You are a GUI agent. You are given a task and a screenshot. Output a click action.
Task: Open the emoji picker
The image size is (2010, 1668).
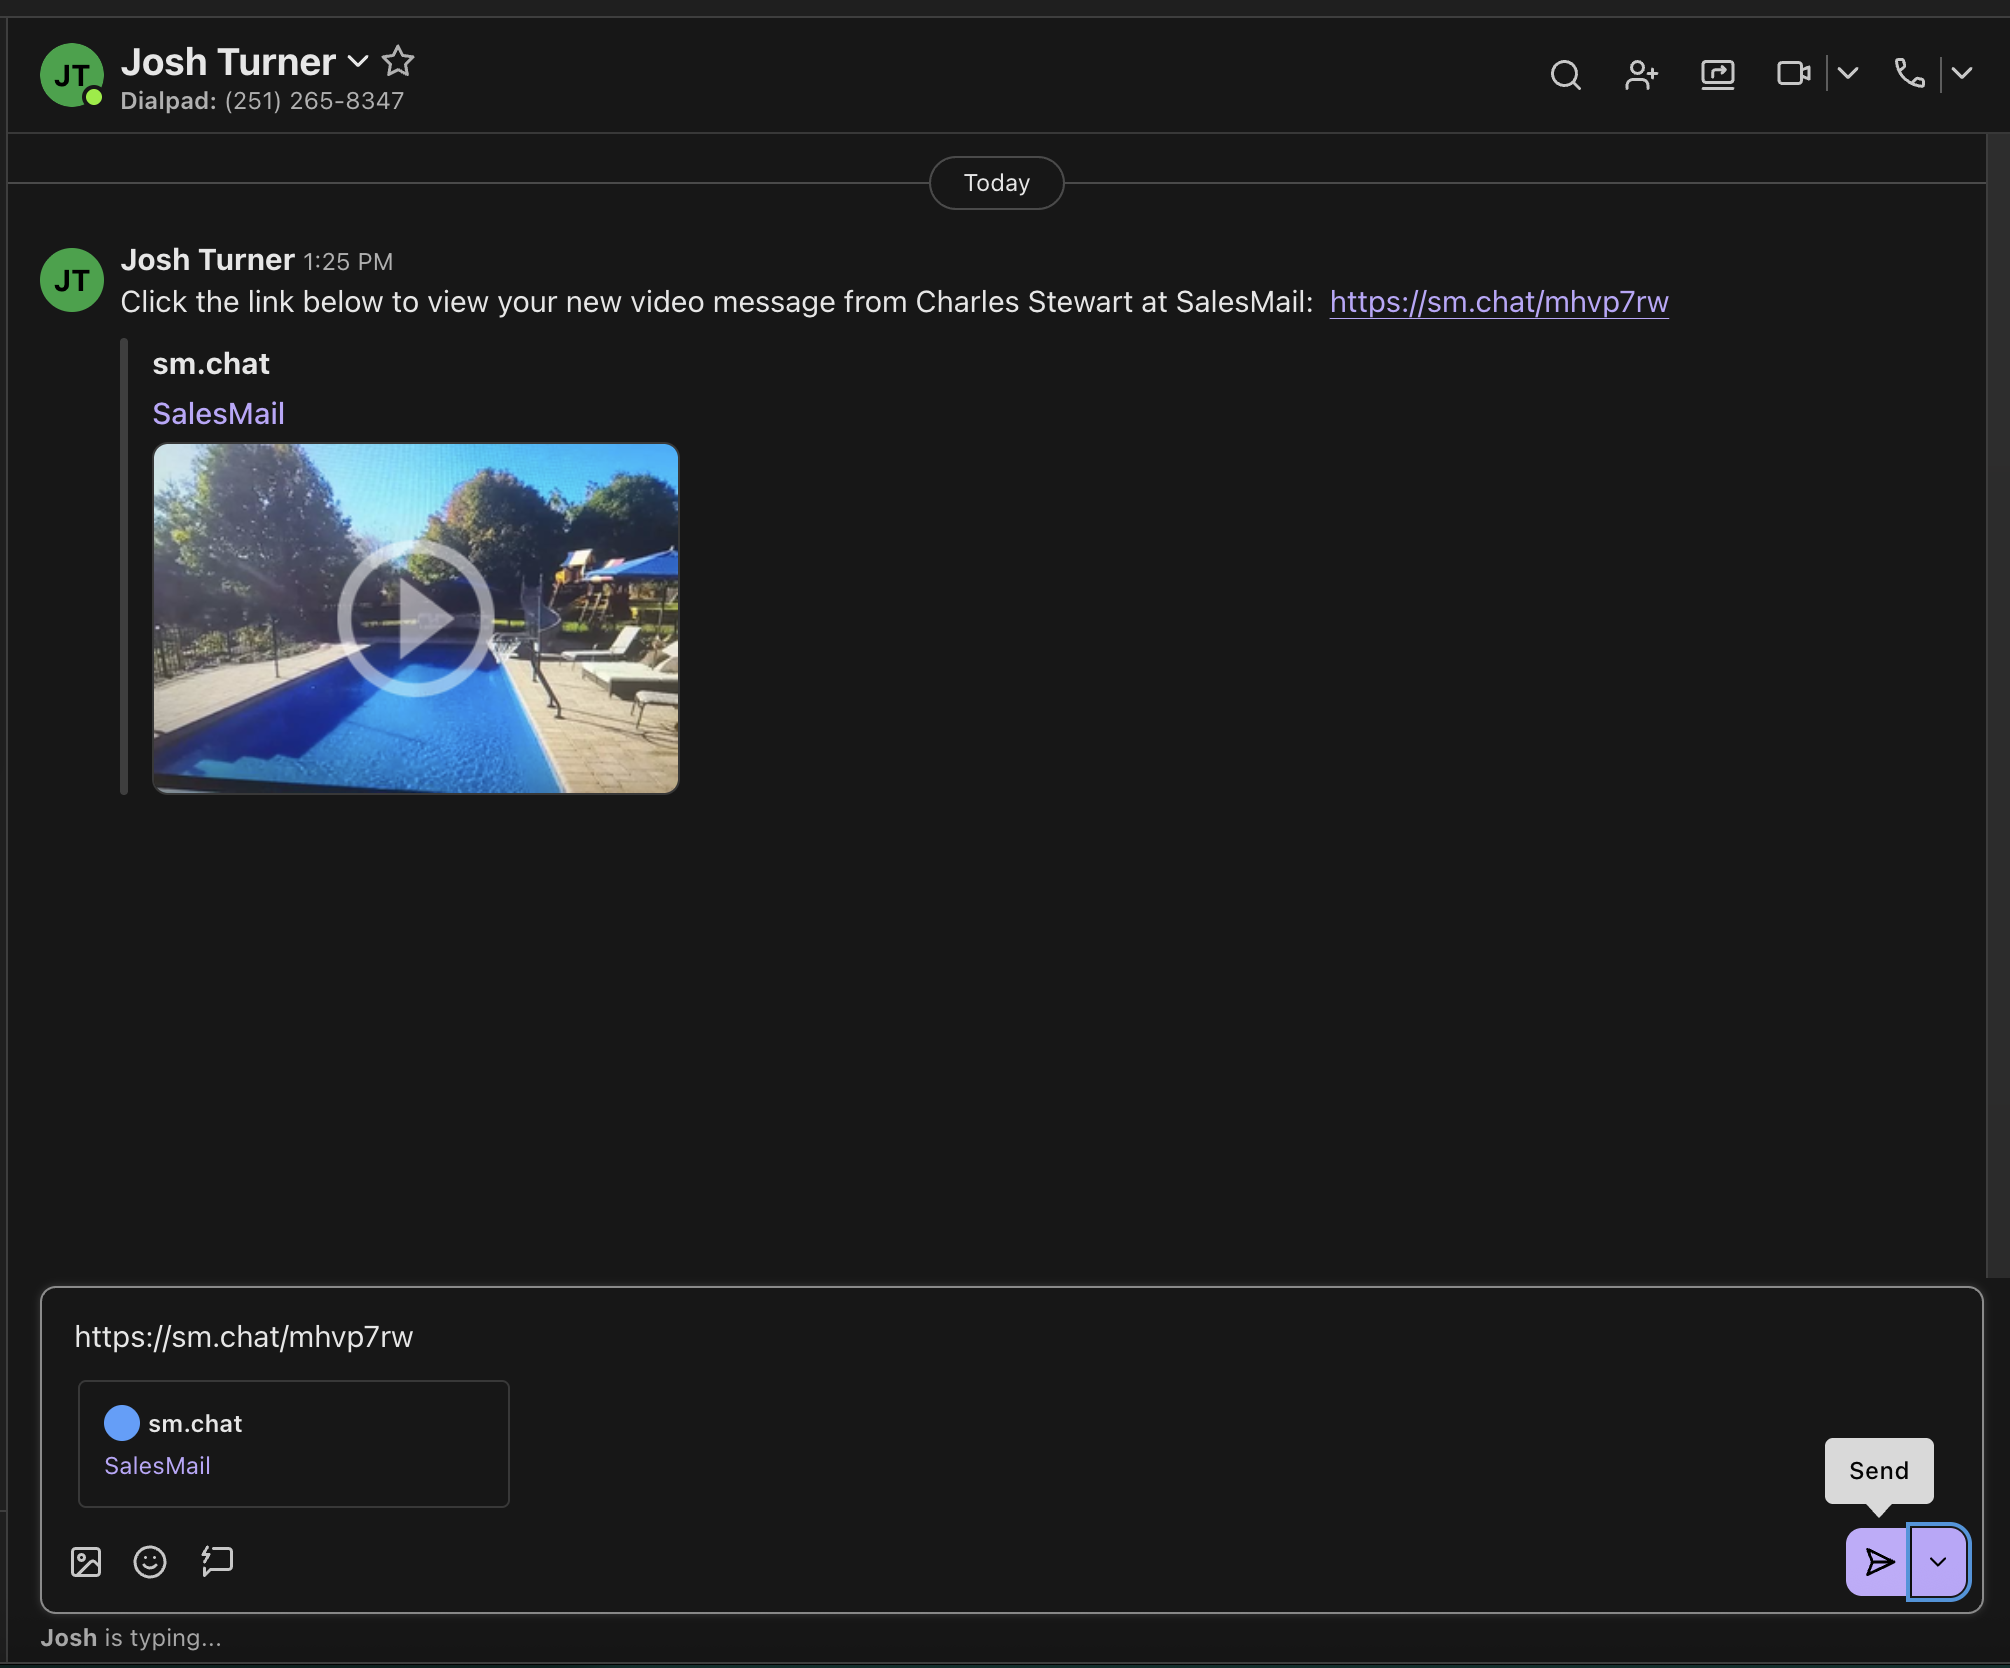tap(150, 1561)
